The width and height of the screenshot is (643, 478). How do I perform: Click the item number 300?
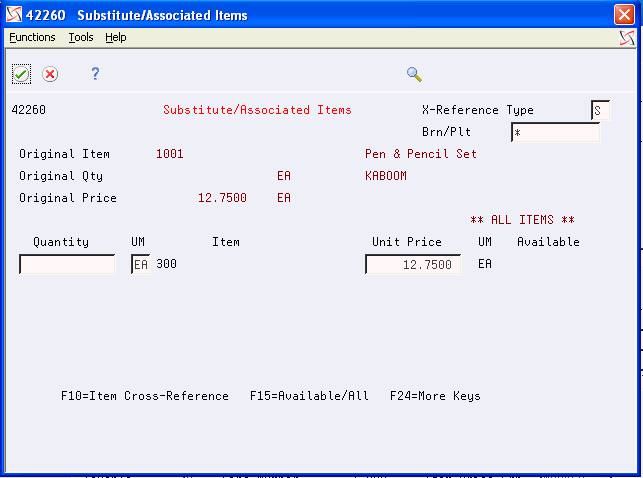[166, 264]
